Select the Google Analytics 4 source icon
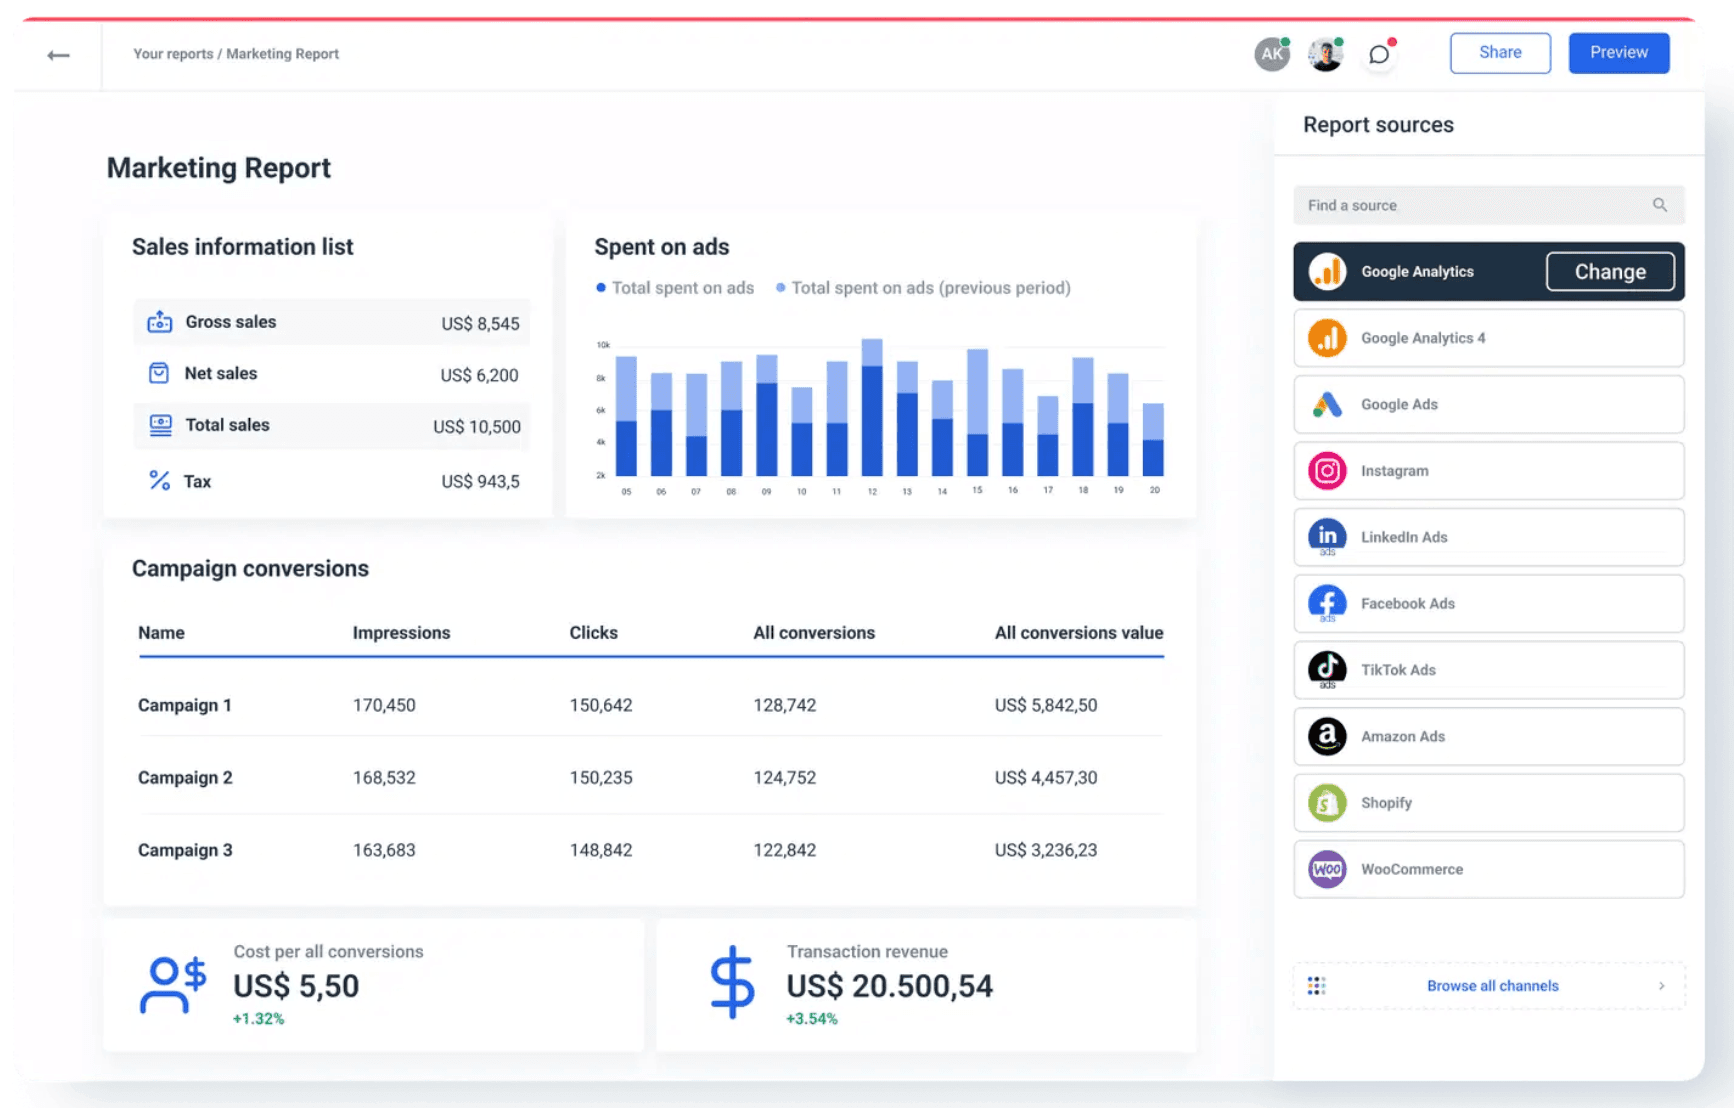Viewport: 1734px width, 1108px height. (1326, 338)
